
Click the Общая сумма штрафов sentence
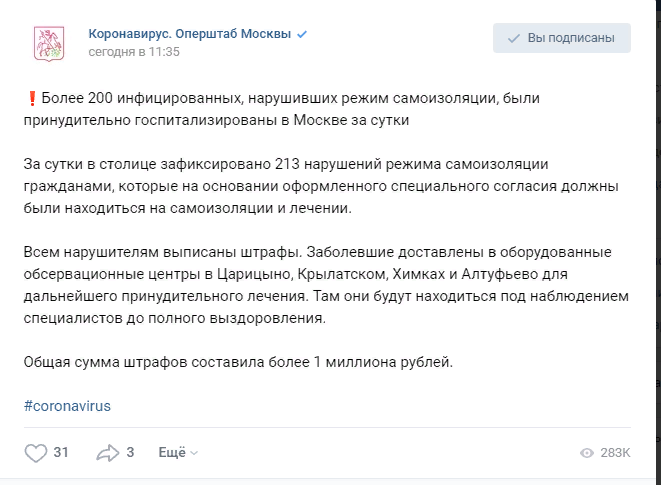(238, 362)
